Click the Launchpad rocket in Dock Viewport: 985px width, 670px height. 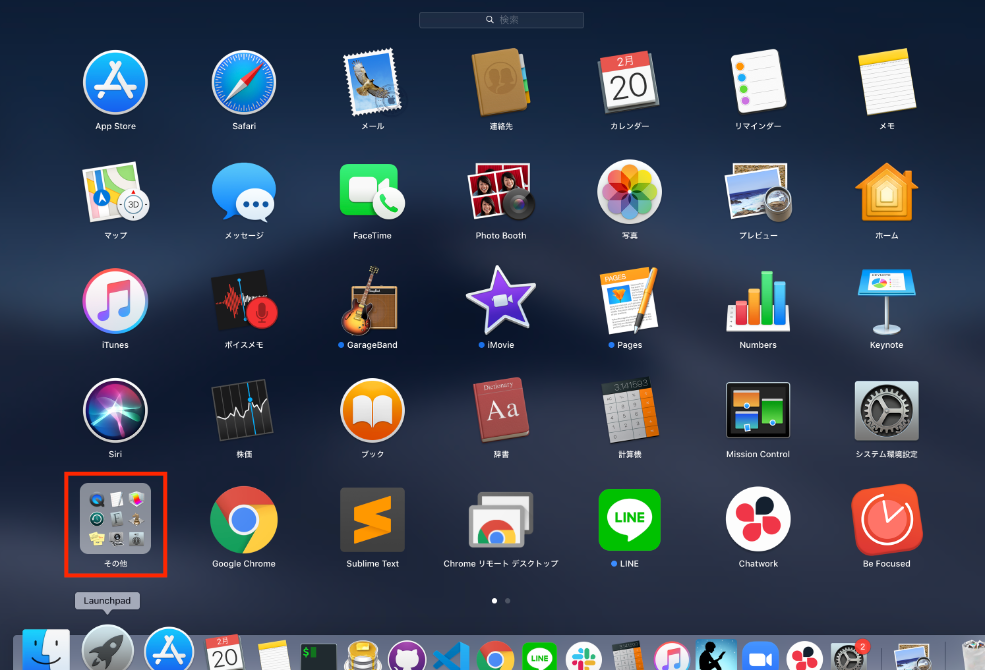click(107, 649)
